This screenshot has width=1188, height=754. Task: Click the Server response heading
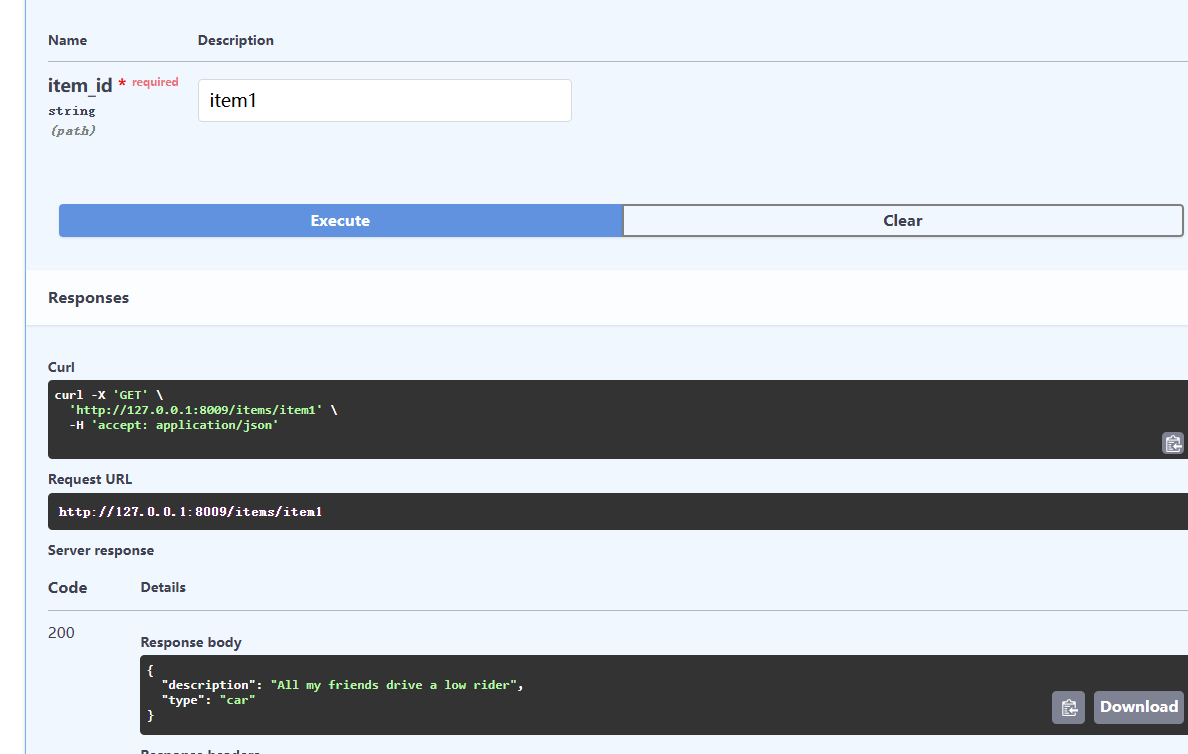pos(100,550)
